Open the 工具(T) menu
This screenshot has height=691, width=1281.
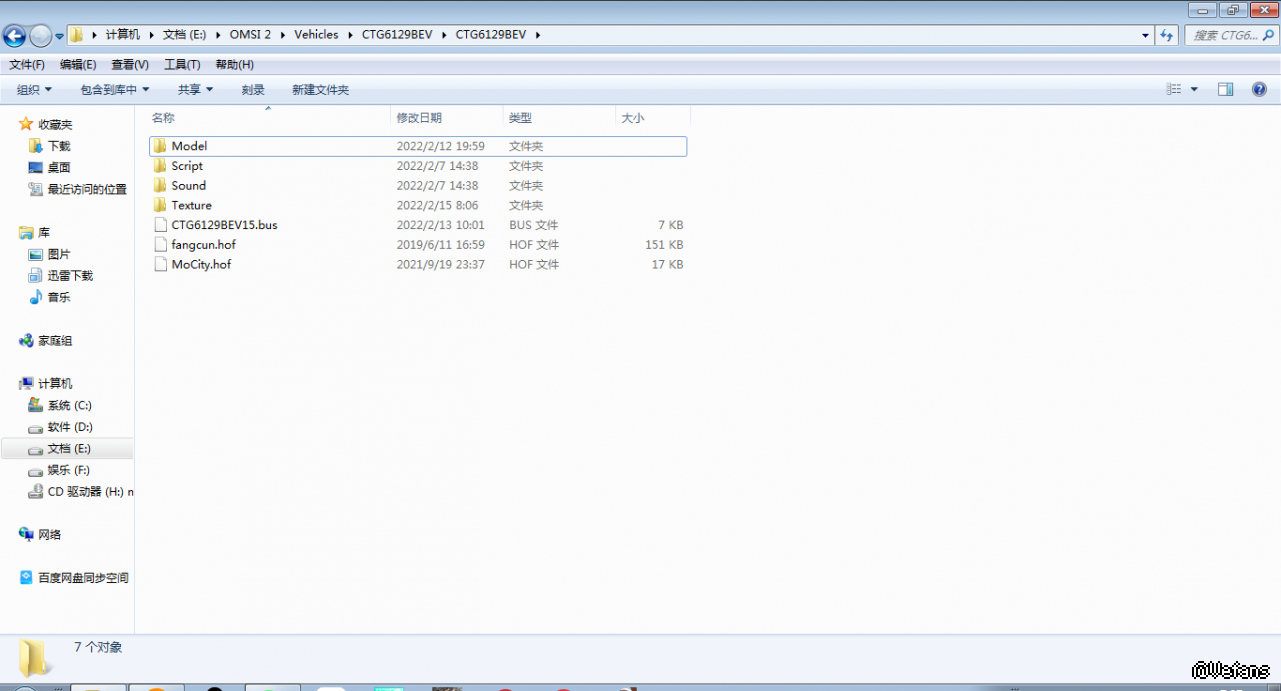[x=182, y=65]
